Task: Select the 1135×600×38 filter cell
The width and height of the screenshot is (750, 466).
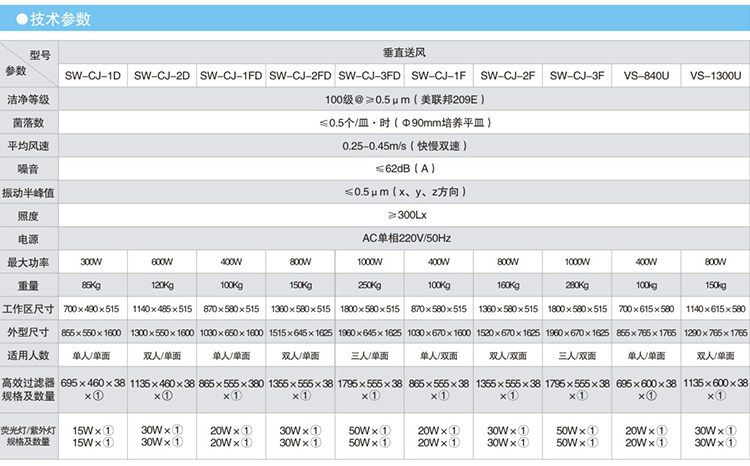Action: pyautogui.click(x=716, y=389)
